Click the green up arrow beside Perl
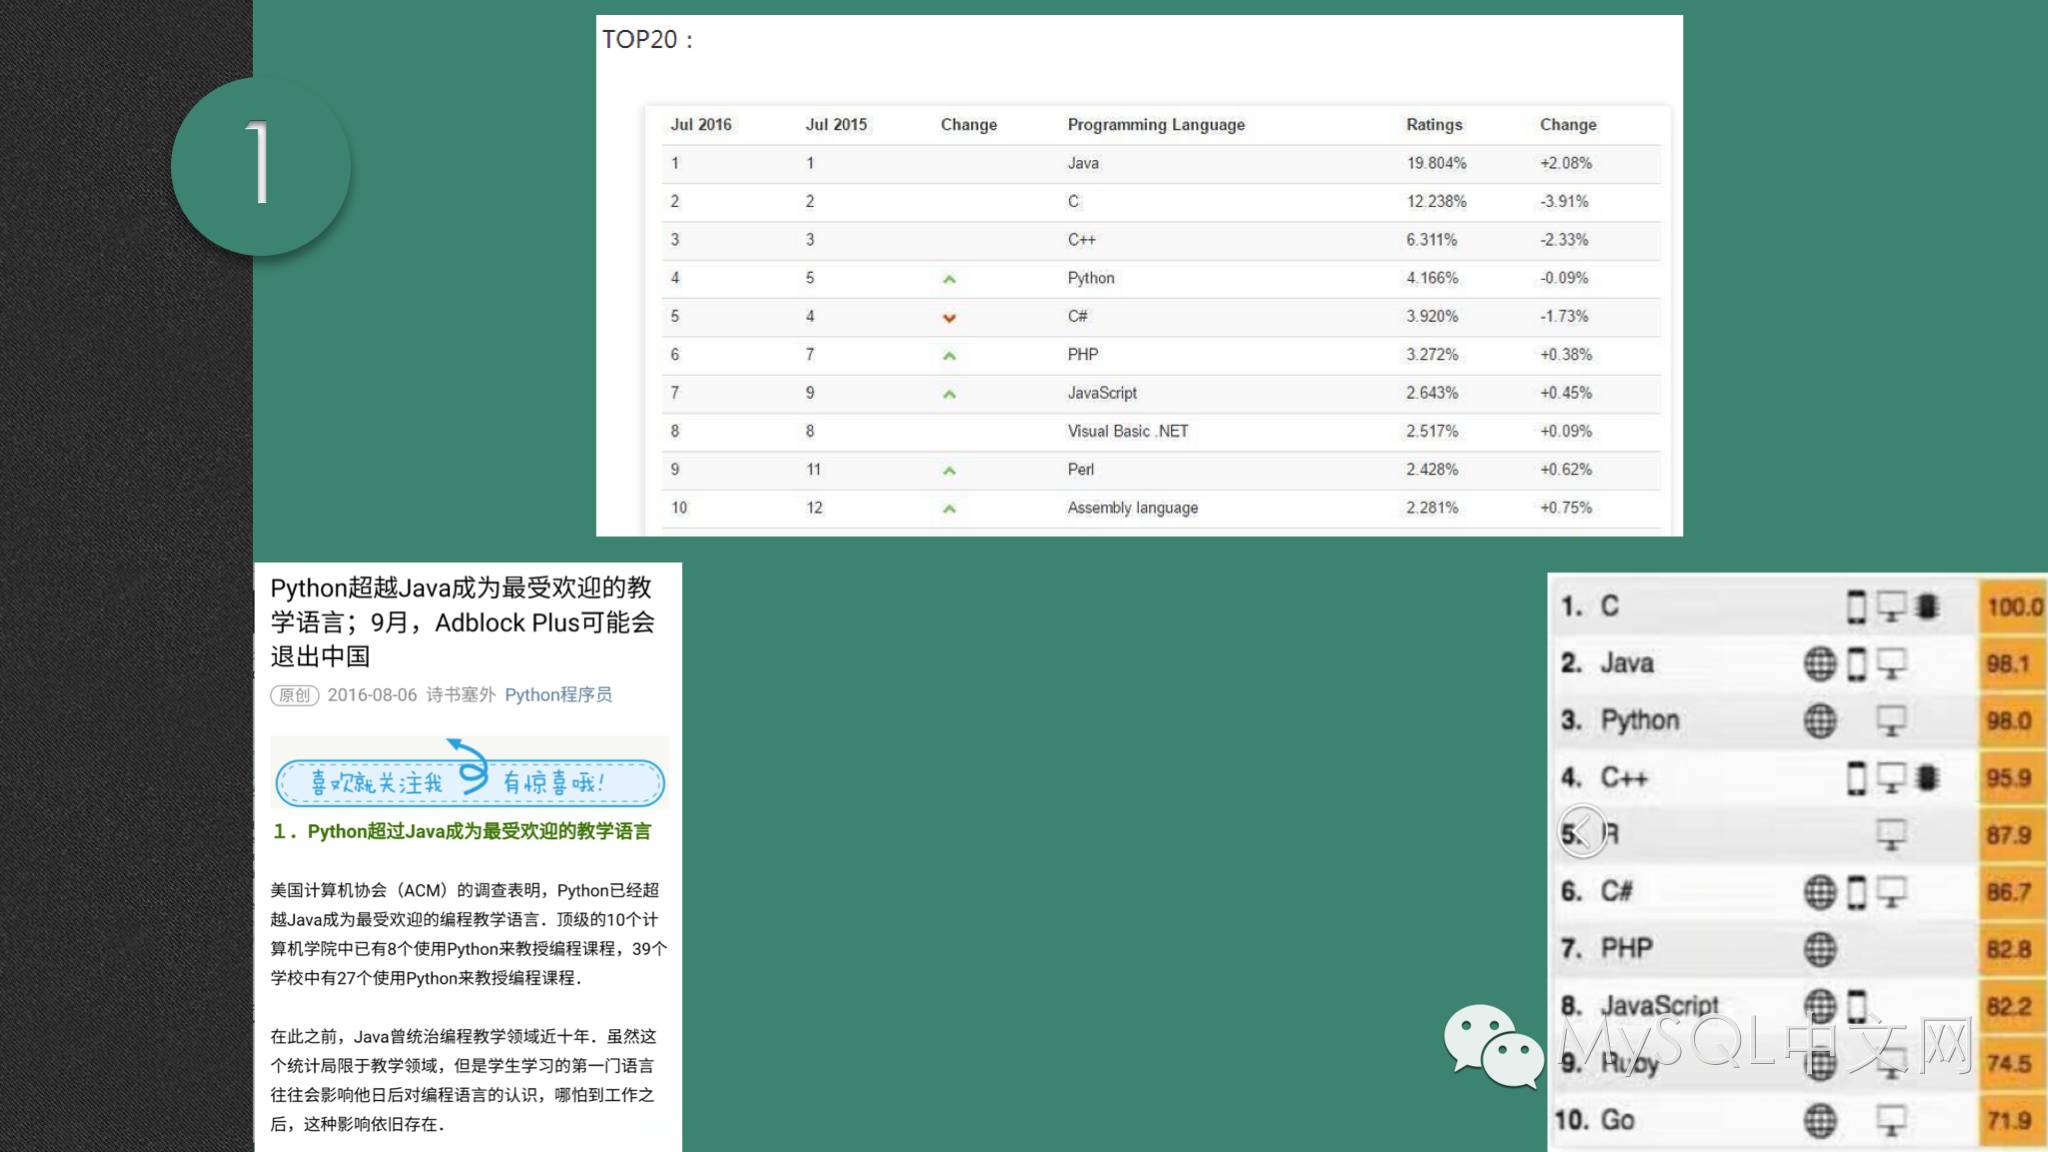The width and height of the screenshot is (2048, 1152). point(949,470)
